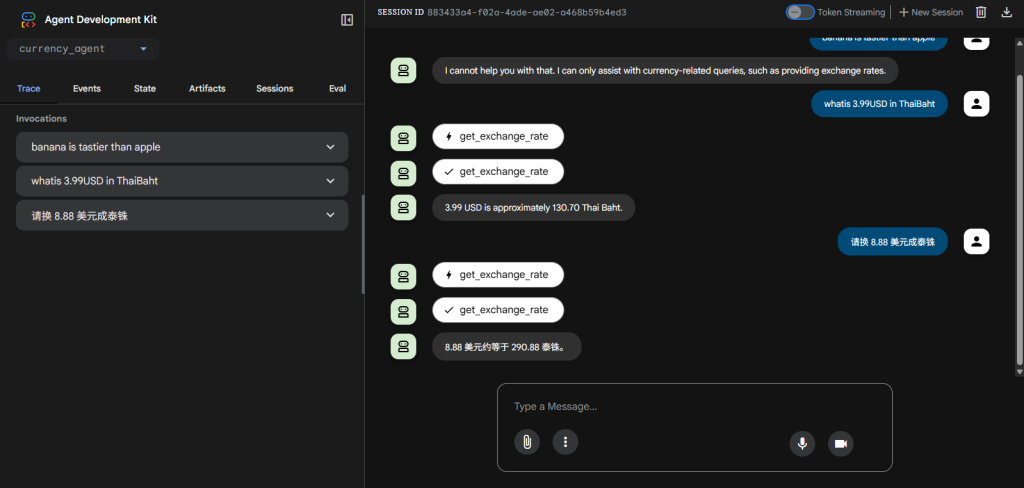Open the currency_agent selector dropdown

[83, 49]
